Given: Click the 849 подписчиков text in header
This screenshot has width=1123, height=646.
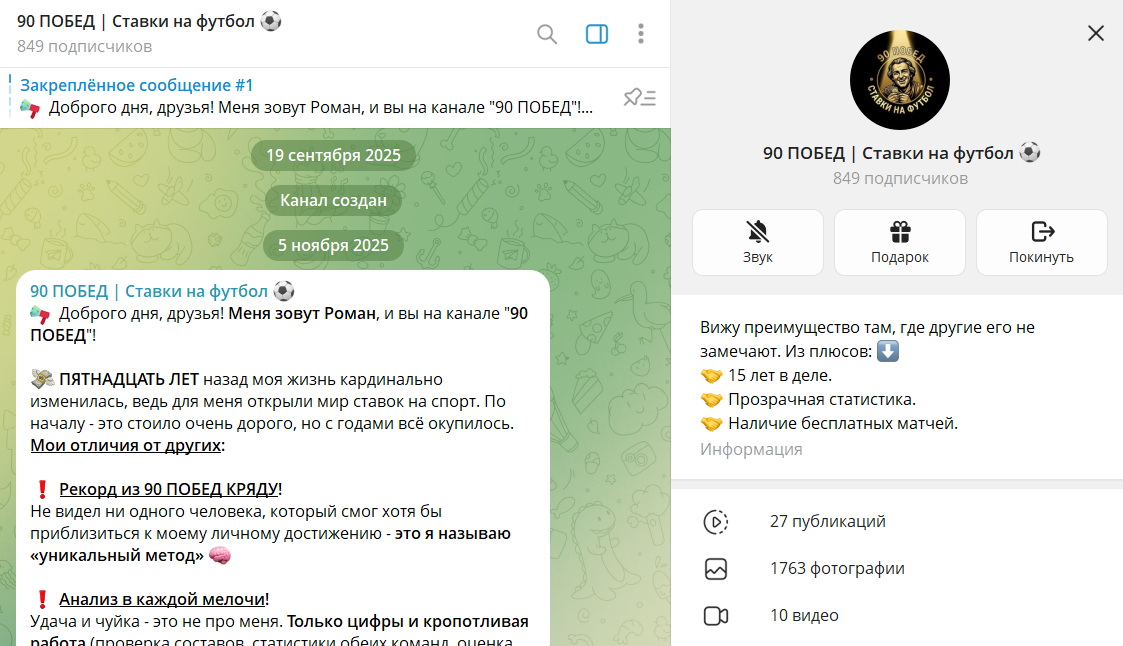Looking at the screenshot, I should pos(85,47).
